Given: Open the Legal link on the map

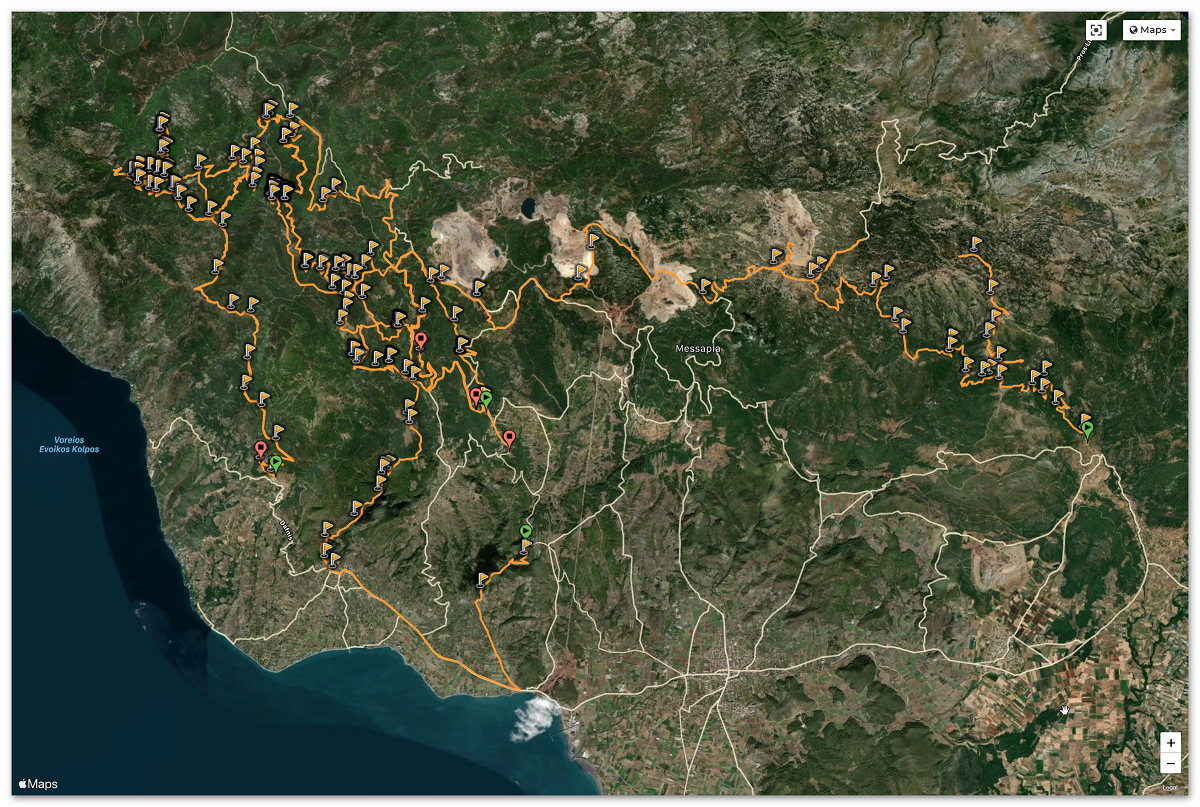Looking at the screenshot, I should click(1171, 787).
